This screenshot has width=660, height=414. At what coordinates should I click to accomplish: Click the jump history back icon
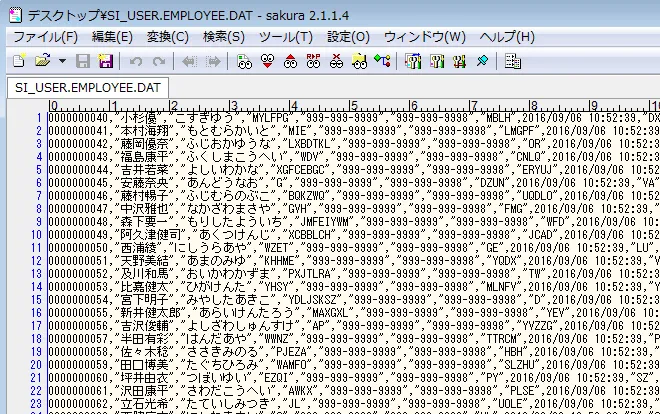pos(189,62)
